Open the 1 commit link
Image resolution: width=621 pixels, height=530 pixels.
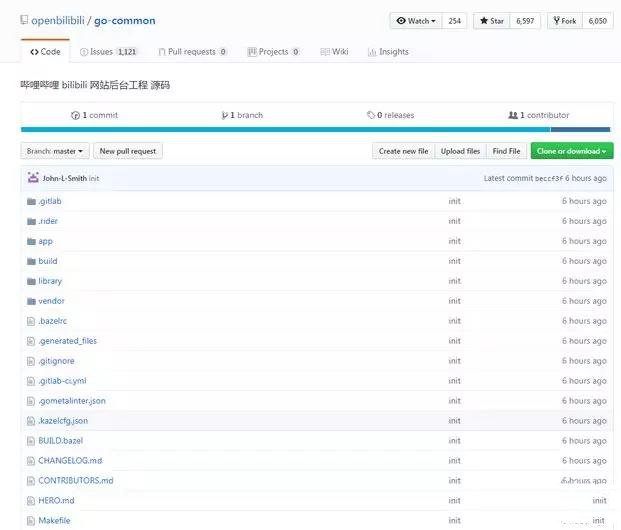[x=95, y=115]
